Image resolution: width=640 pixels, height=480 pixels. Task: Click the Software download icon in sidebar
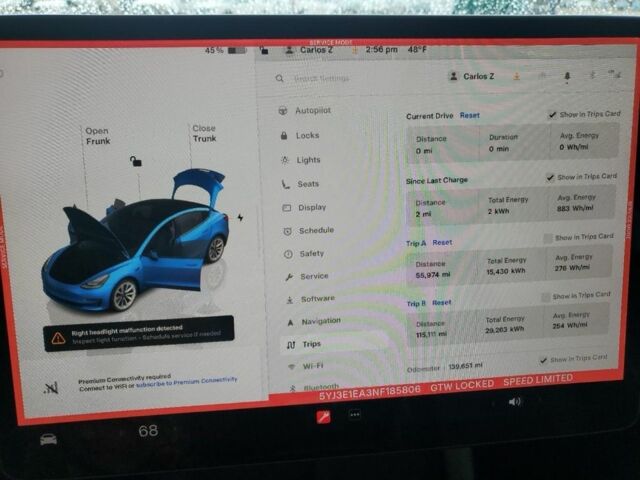point(289,300)
